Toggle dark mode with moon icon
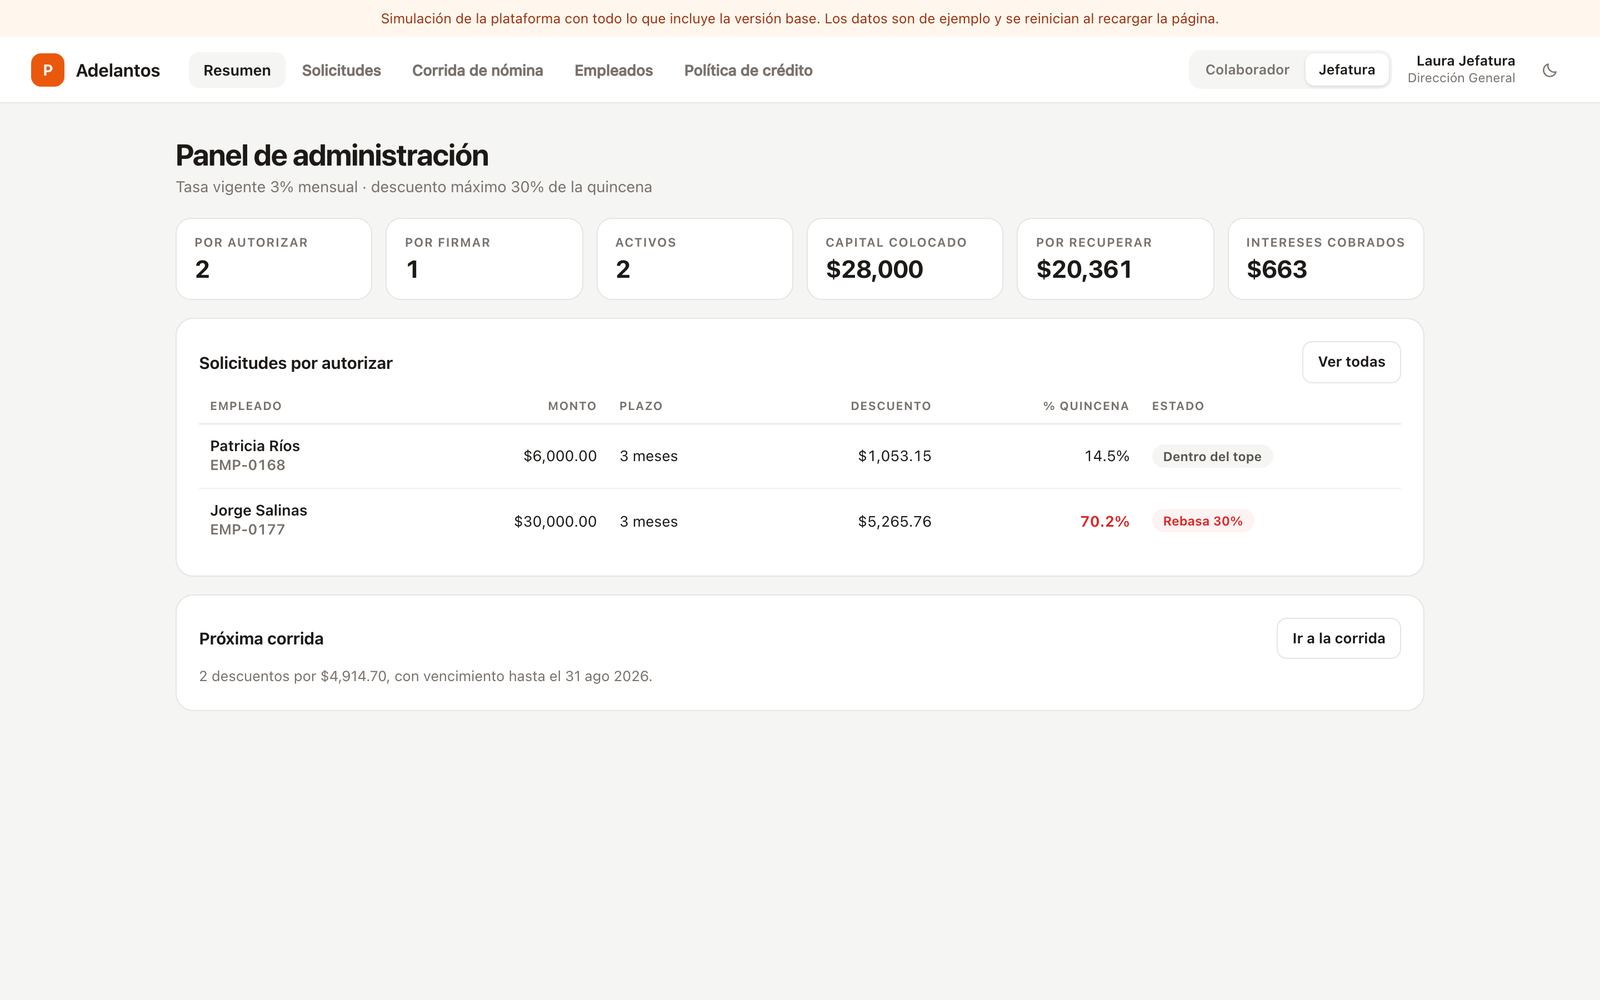Image resolution: width=1600 pixels, height=1000 pixels. click(x=1549, y=70)
